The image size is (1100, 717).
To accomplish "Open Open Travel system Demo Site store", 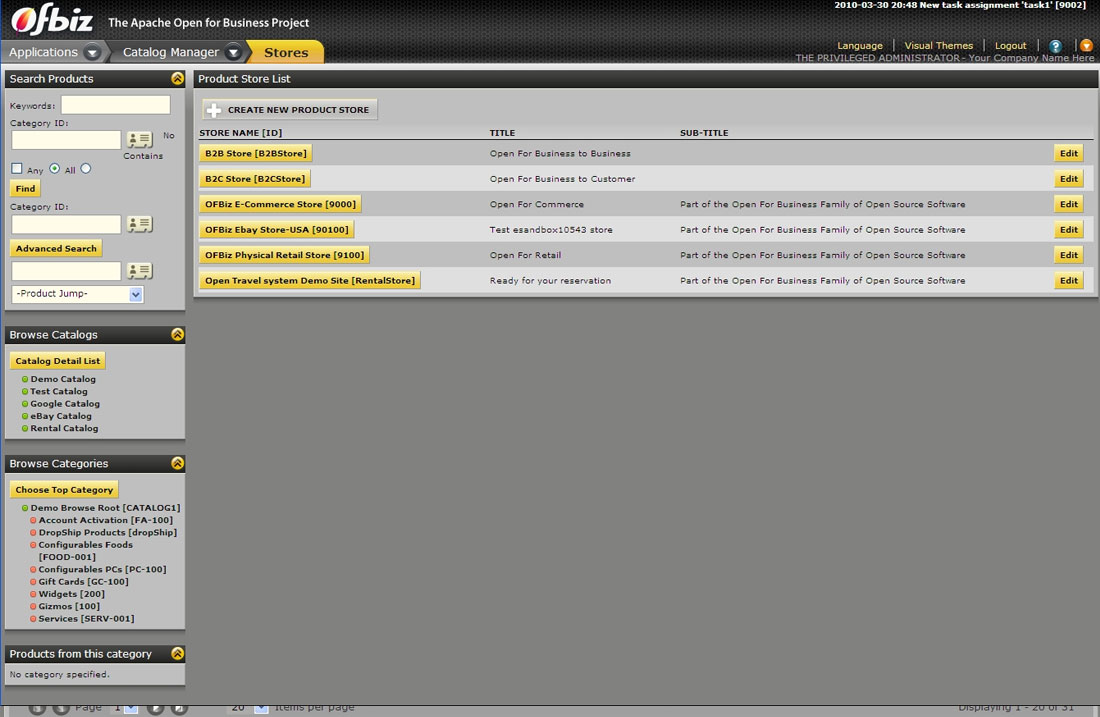I will point(309,281).
